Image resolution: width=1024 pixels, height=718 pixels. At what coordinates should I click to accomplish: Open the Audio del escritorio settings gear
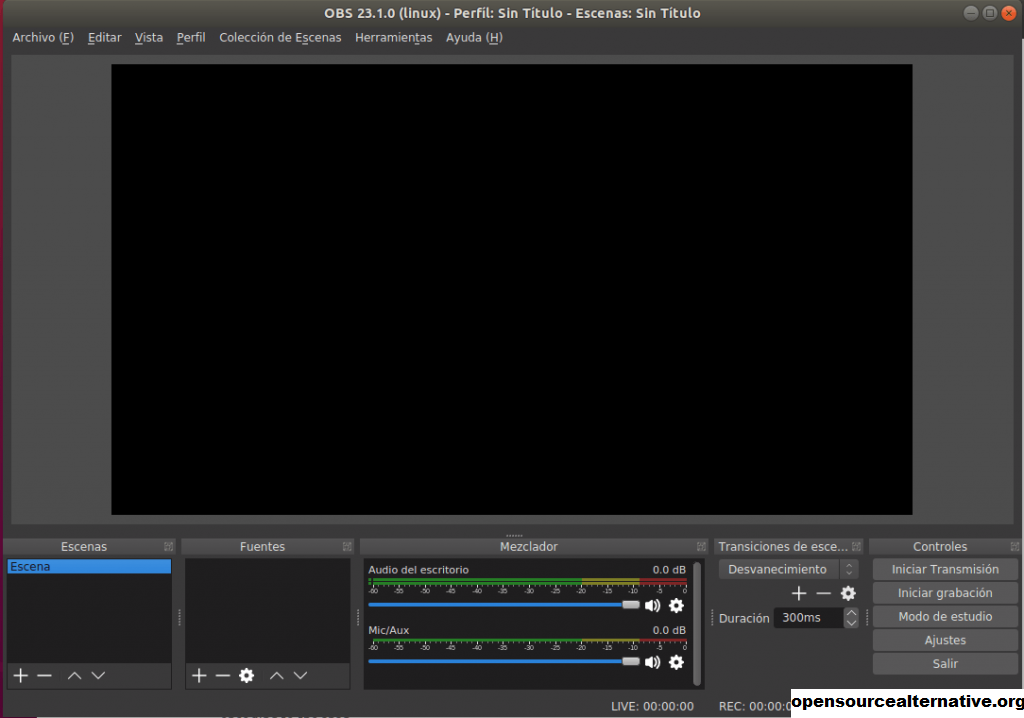coord(677,606)
